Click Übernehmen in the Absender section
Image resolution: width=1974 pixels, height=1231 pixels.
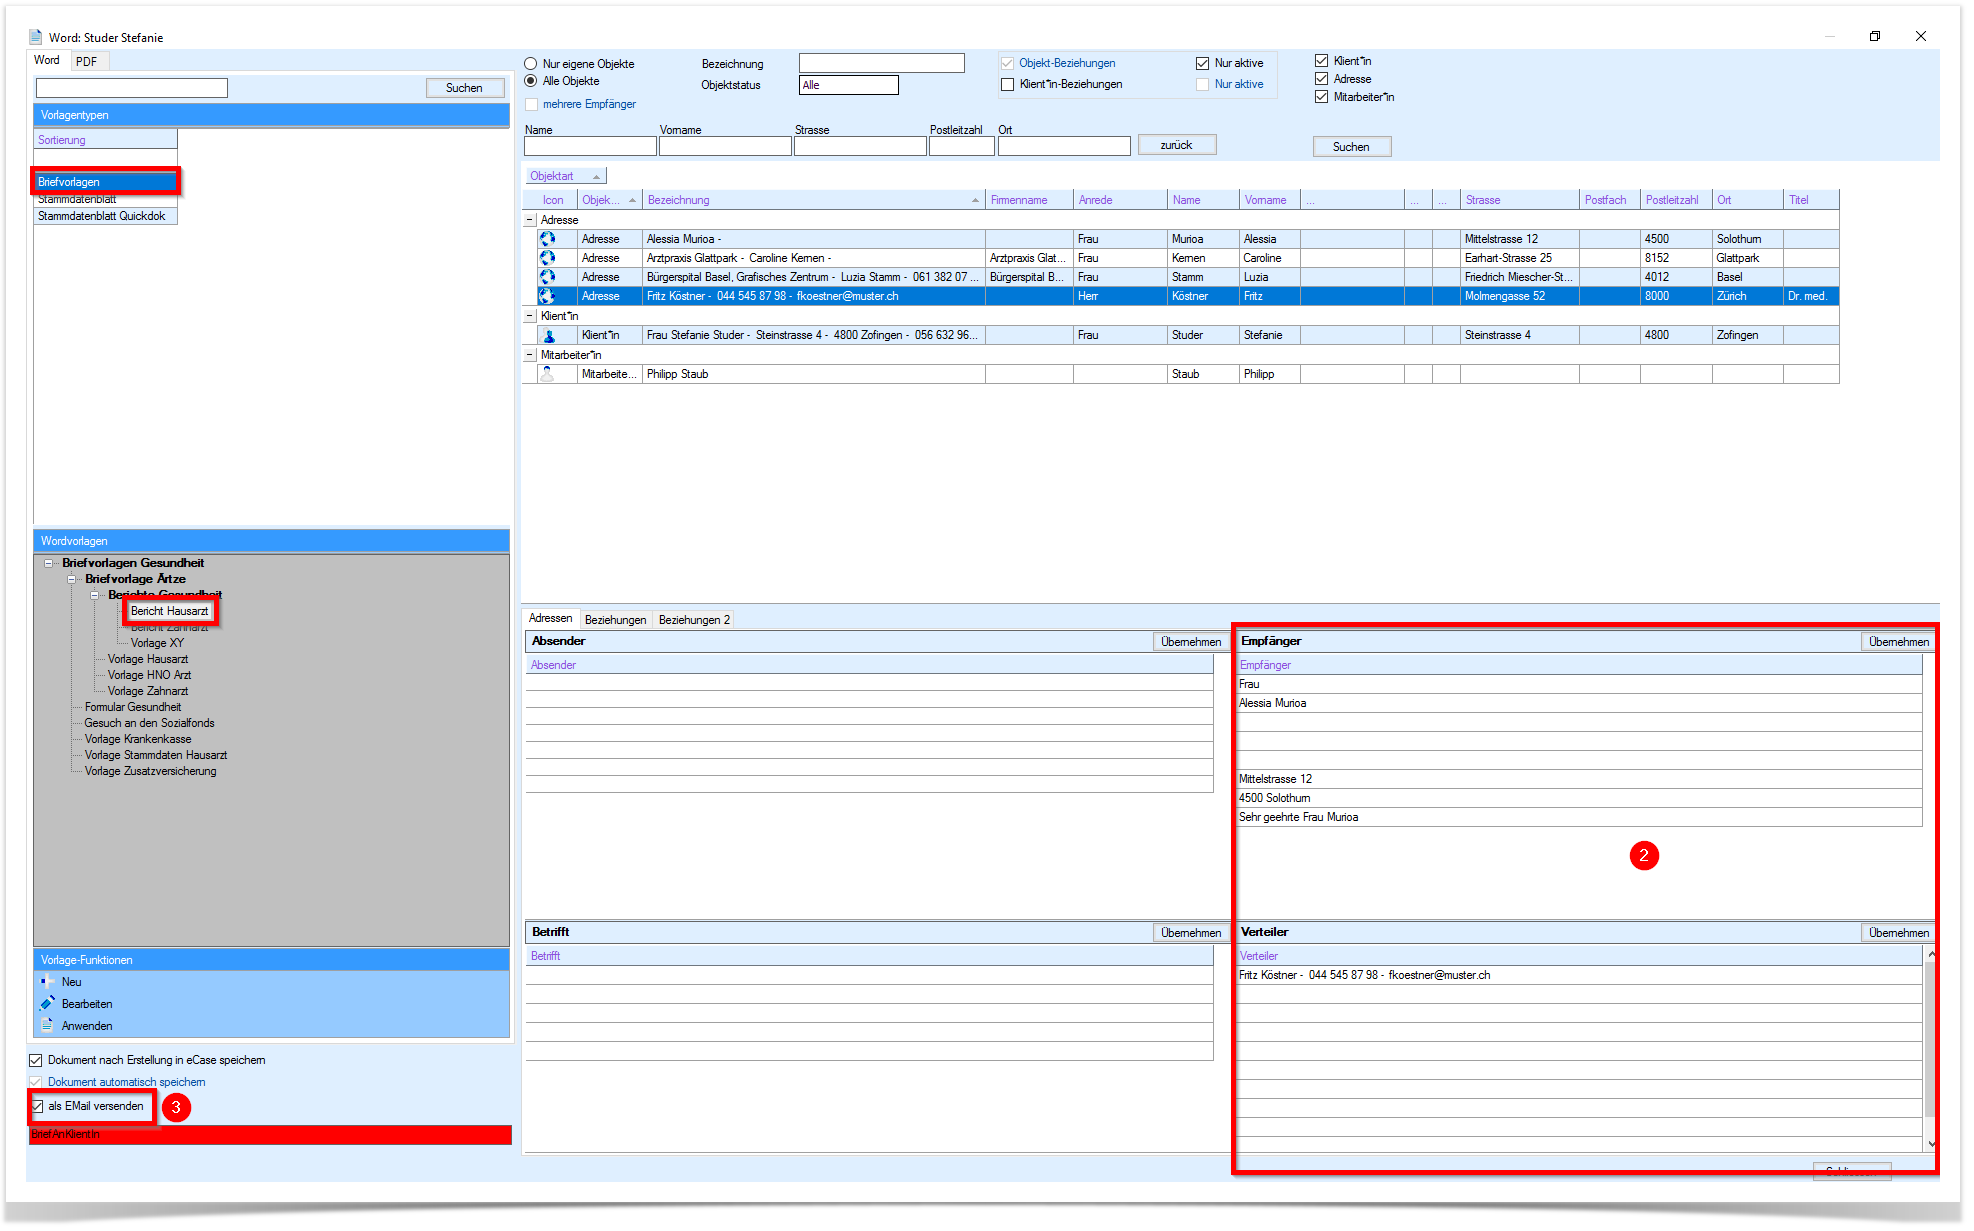(1191, 642)
